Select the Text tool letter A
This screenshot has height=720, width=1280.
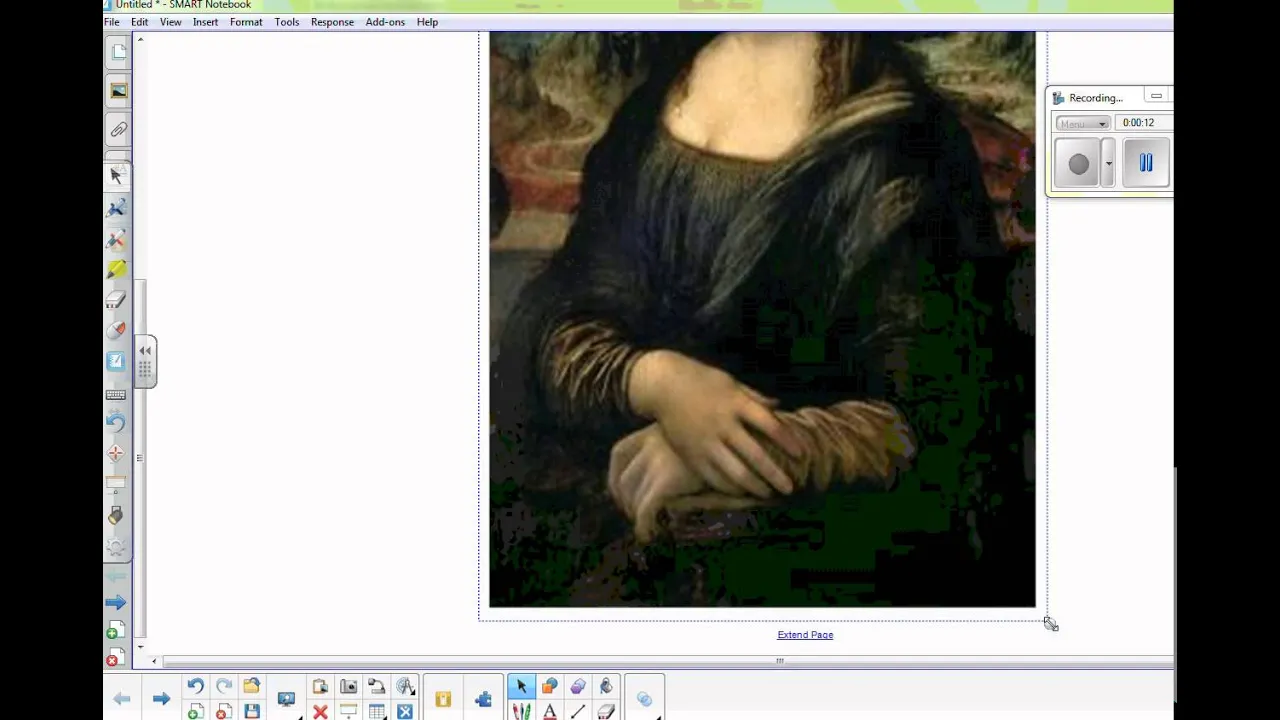coord(549,712)
